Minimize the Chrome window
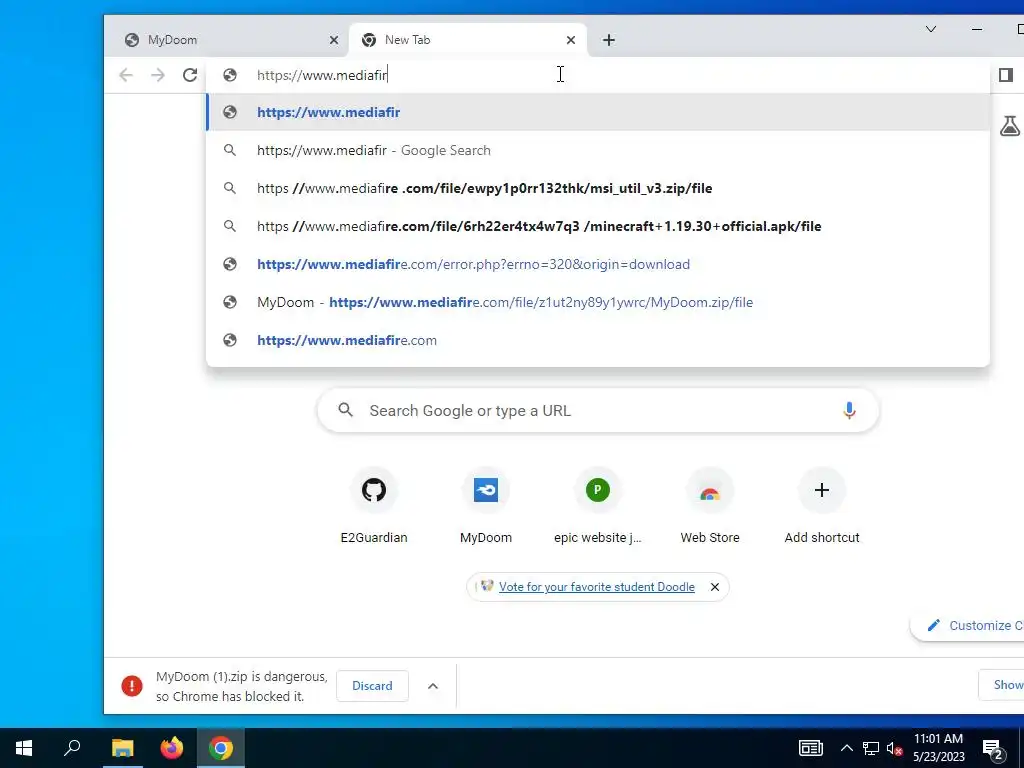 (x=977, y=29)
